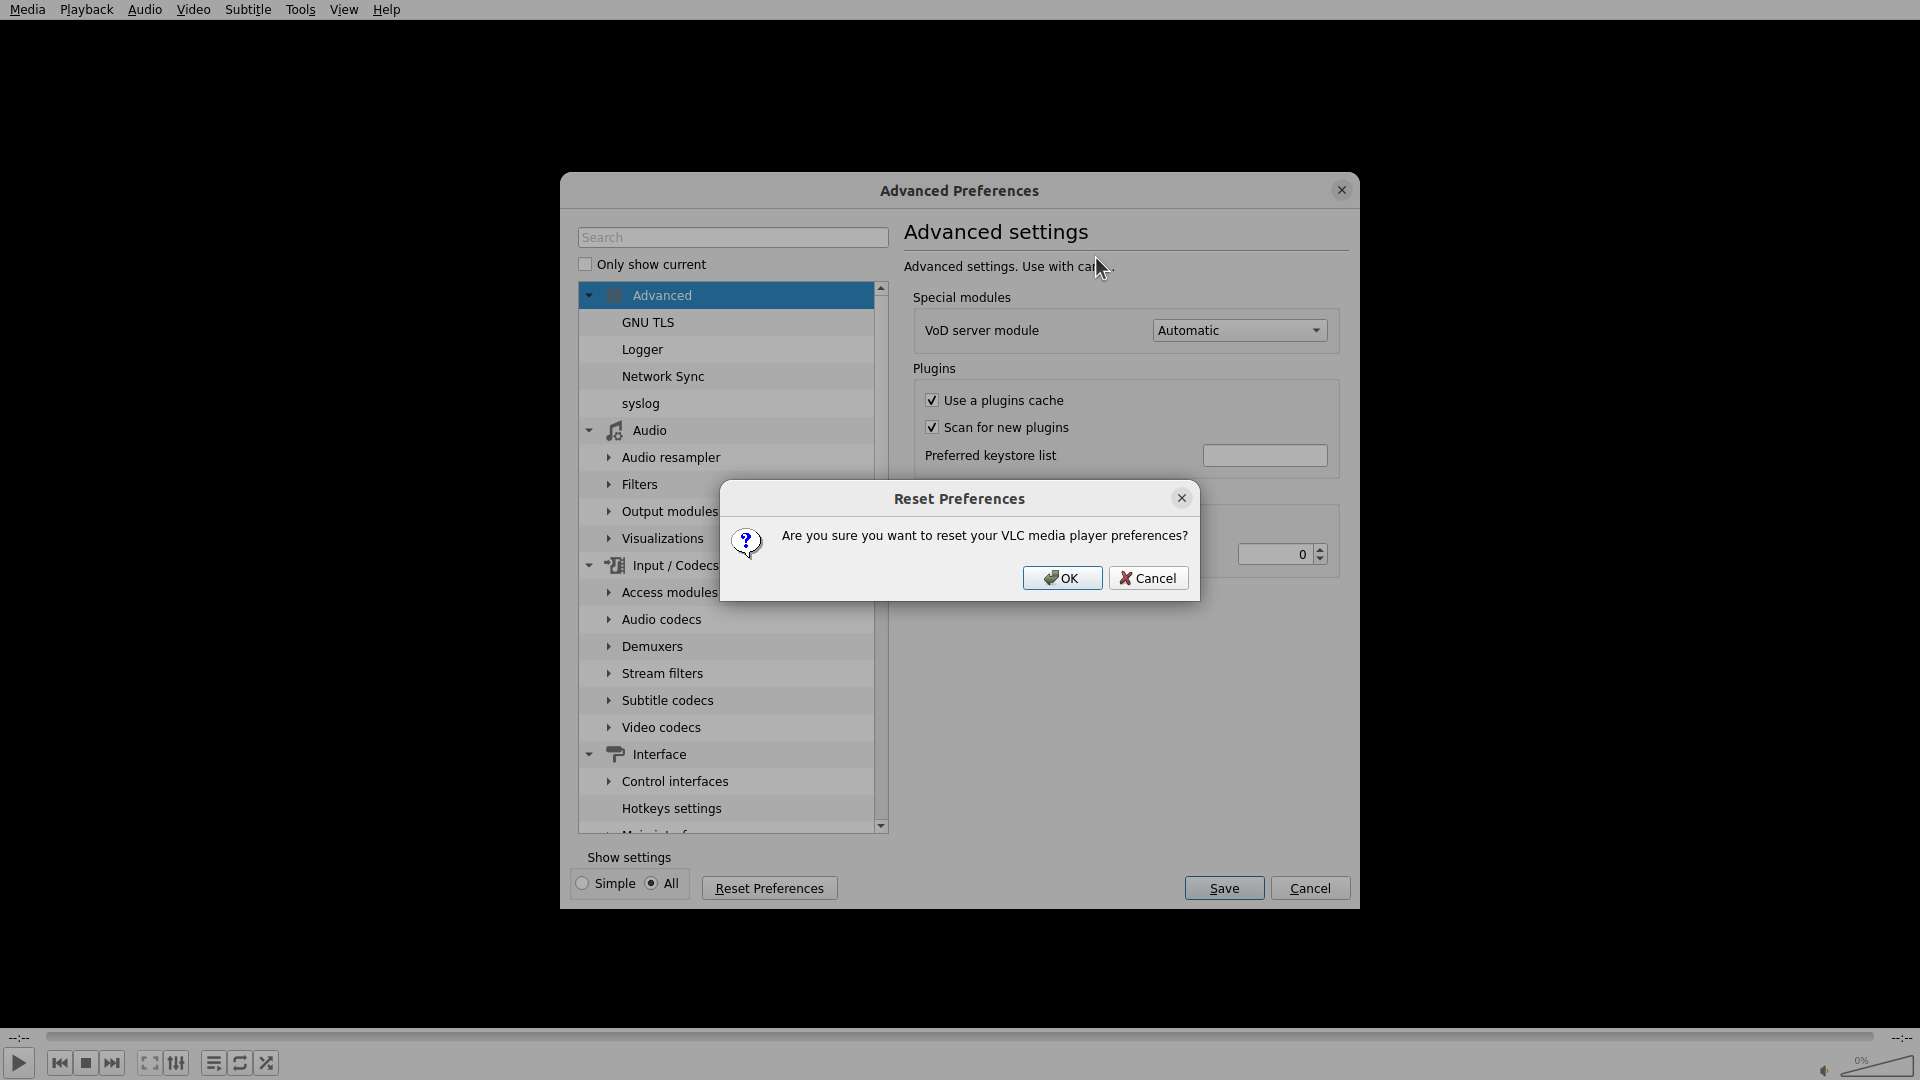Open the Tools menu
Viewport: 1920px width, 1080px height.
(x=300, y=10)
